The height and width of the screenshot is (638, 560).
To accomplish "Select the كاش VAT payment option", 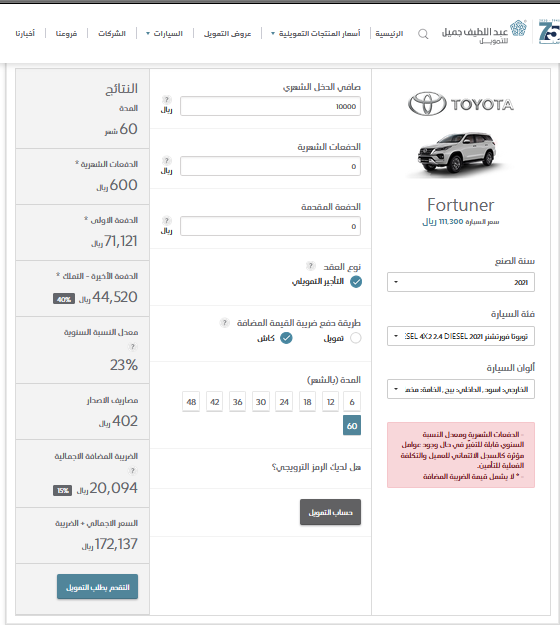I will pos(286,338).
